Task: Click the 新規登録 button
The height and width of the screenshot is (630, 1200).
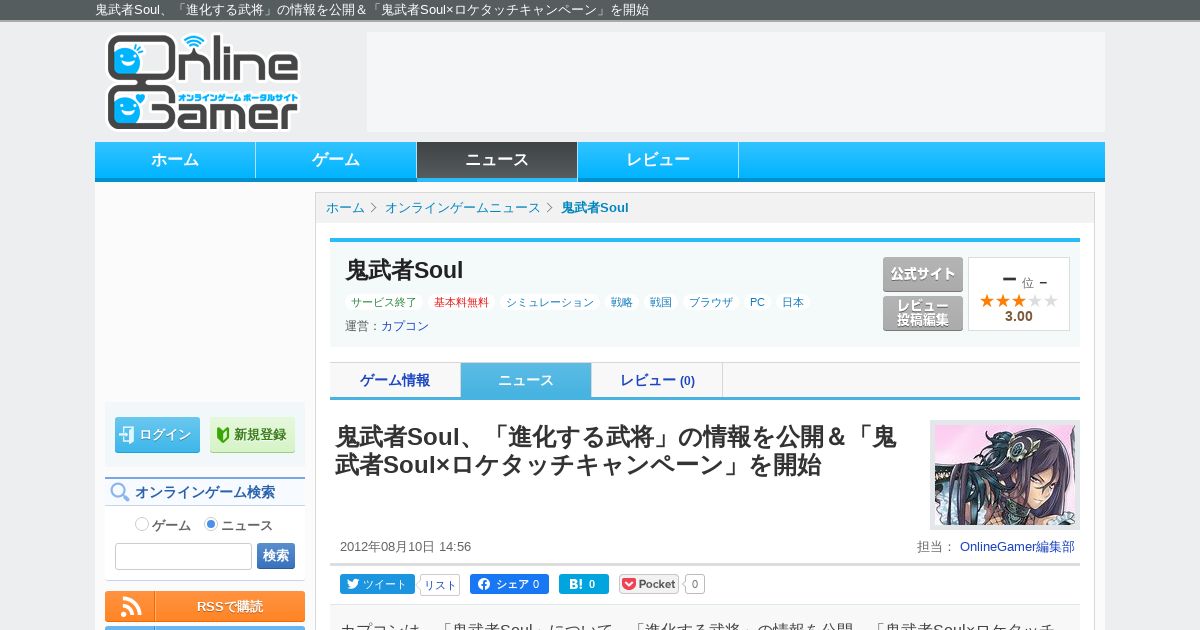Action: tap(252, 435)
